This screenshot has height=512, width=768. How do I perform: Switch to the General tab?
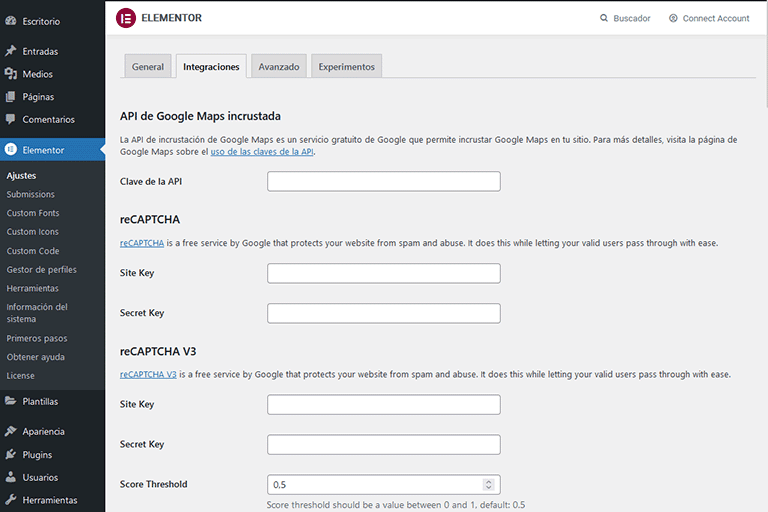click(x=147, y=67)
